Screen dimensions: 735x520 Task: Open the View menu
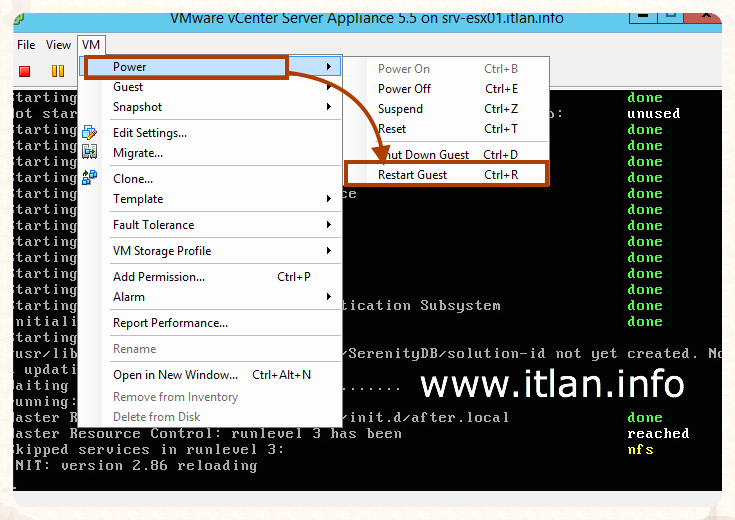tap(58, 45)
